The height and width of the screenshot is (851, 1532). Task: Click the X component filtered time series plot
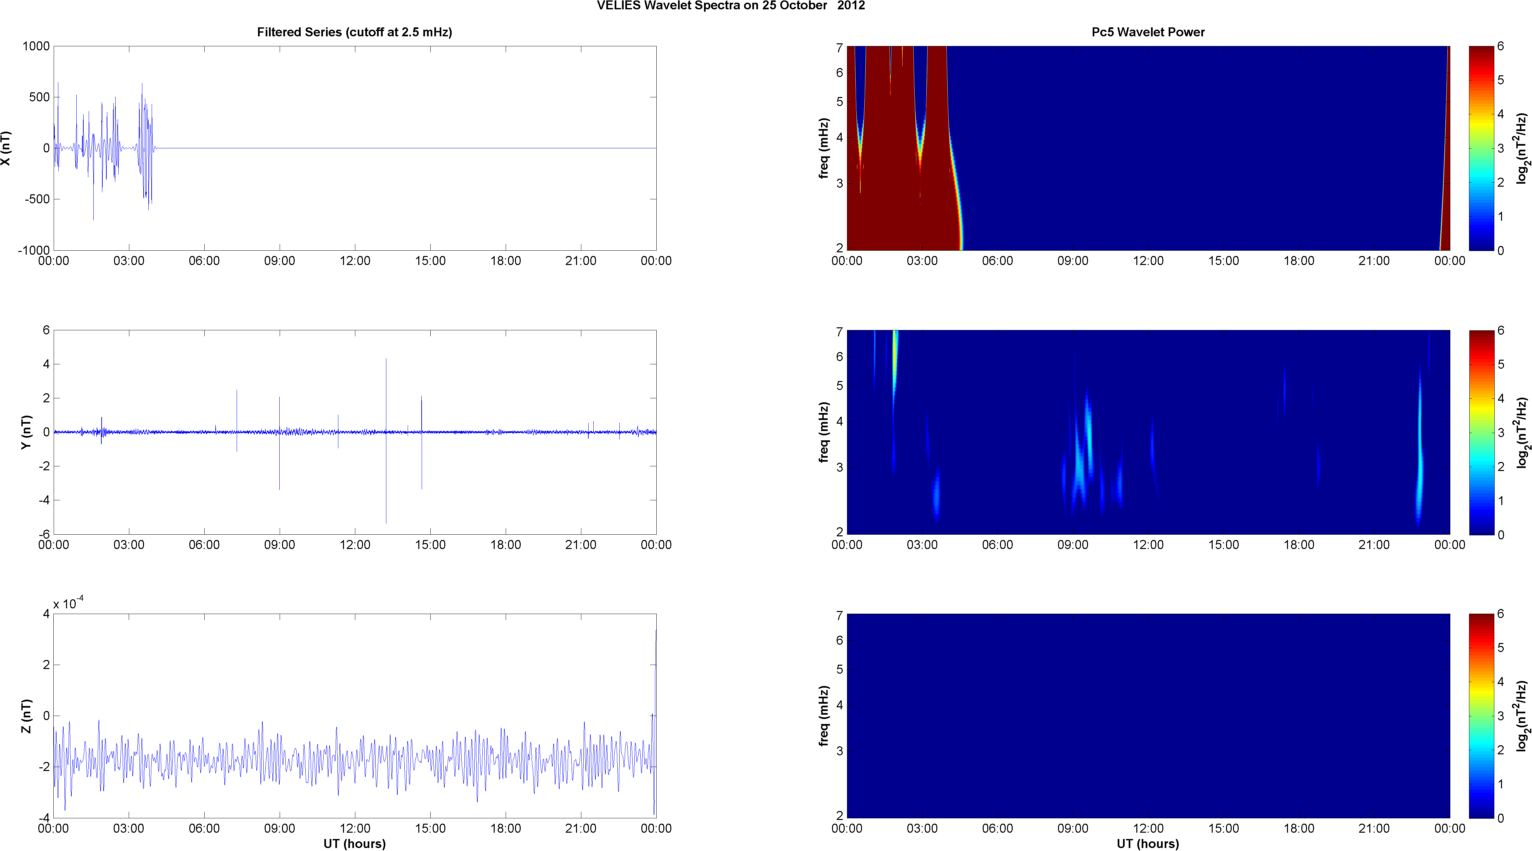[x=354, y=148]
